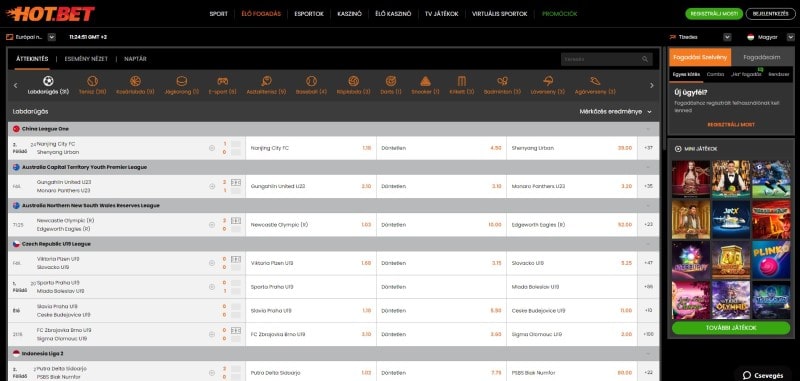This screenshot has width=800, height=381.
Task: Collapse the Czech Republic U19 League section
Action: click(648, 244)
